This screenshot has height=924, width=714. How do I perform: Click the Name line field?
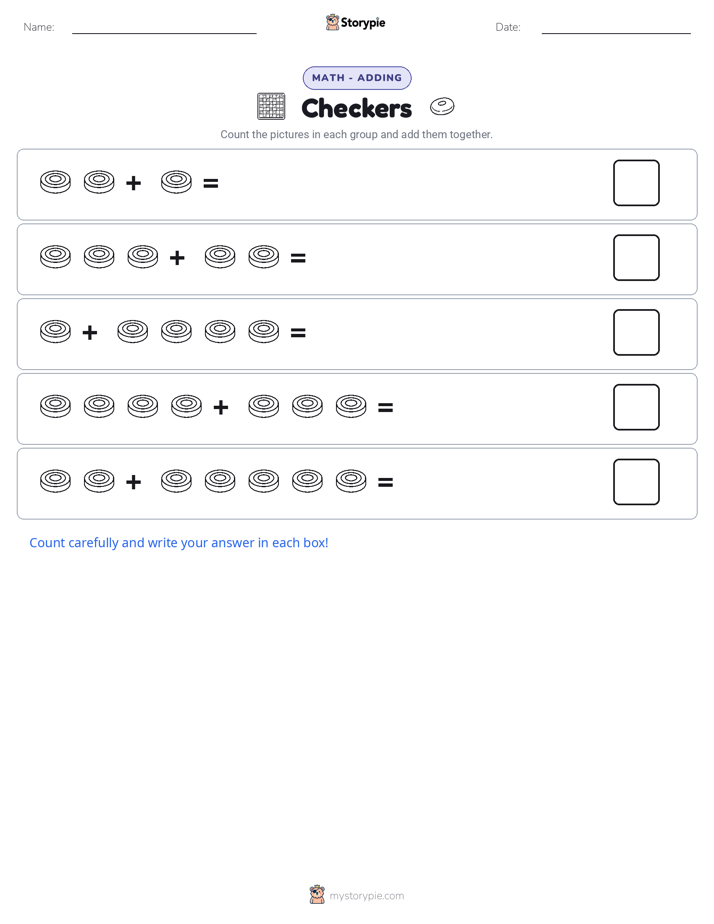(x=164, y=28)
